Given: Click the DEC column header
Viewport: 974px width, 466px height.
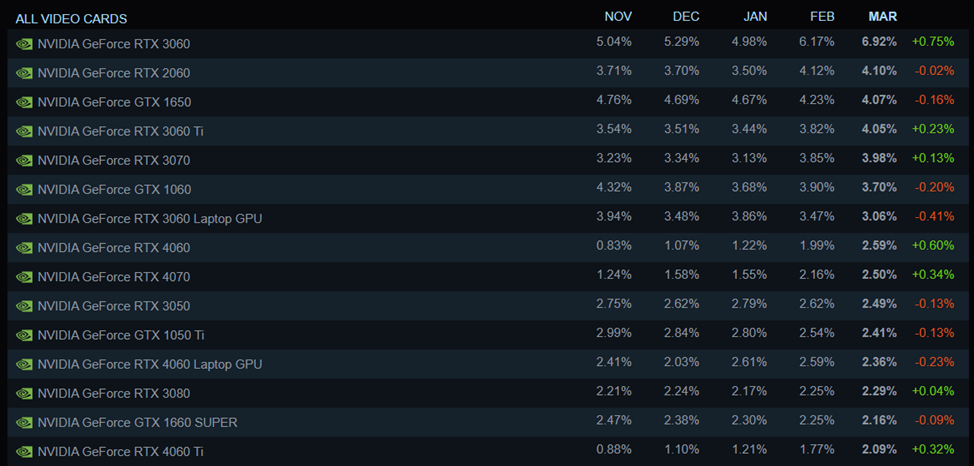Looking at the screenshot, I should 686,16.
